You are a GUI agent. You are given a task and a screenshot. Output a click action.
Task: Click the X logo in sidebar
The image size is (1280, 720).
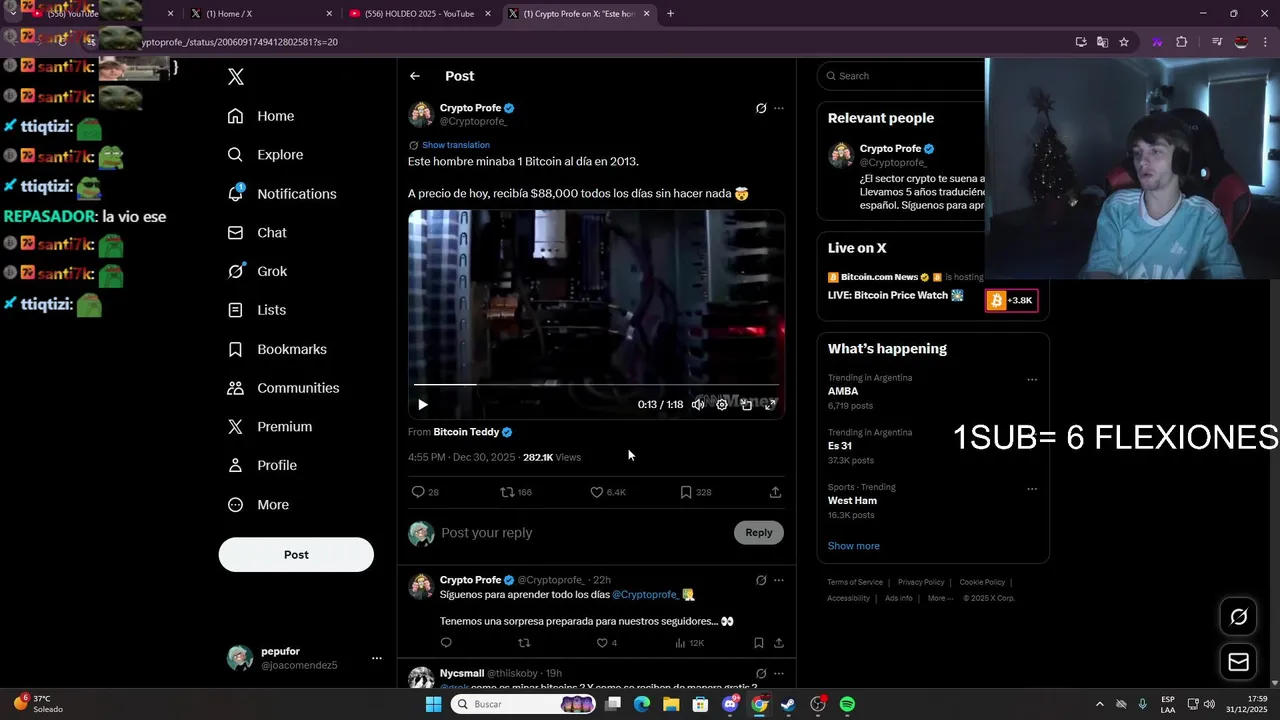tap(236, 77)
